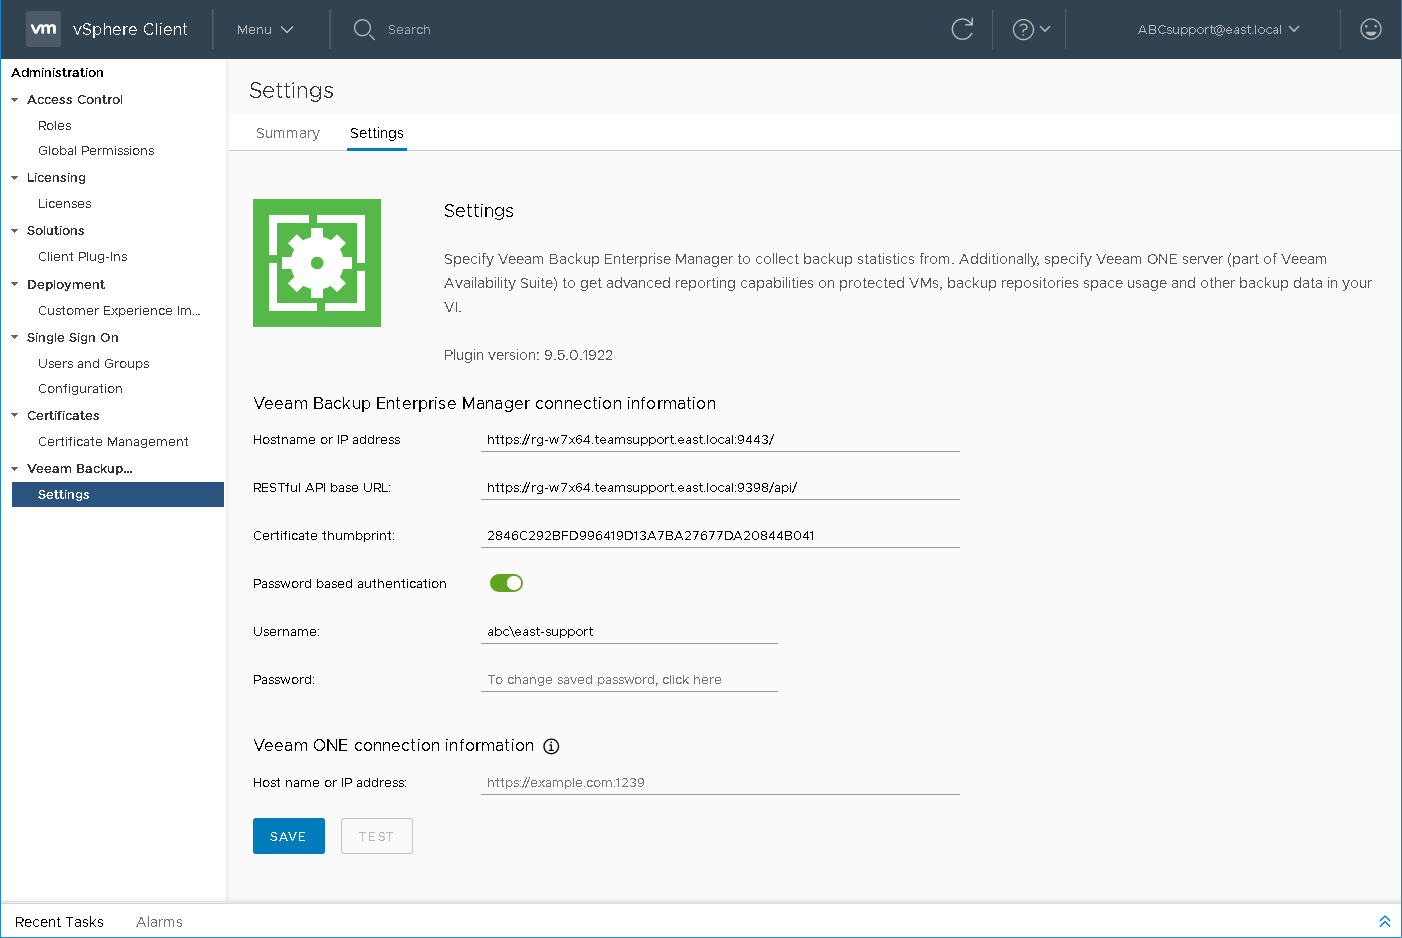Image resolution: width=1402 pixels, height=938 pixels.
Task: Click the Certificate thumbprint field
Action: pos(720,536)
